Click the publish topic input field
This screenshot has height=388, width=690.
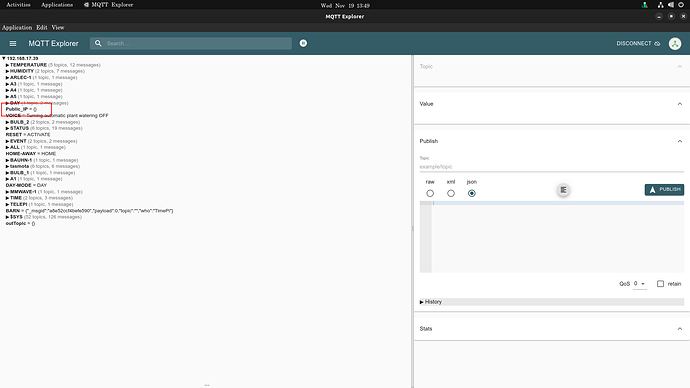(x=551, y=167)
